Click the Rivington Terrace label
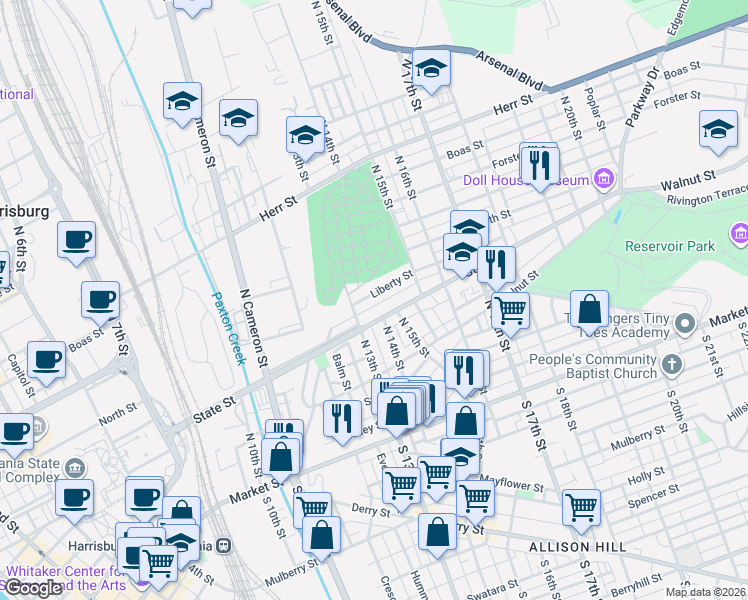The width and height of the screenshot is (748, 600). click(707, 196)
